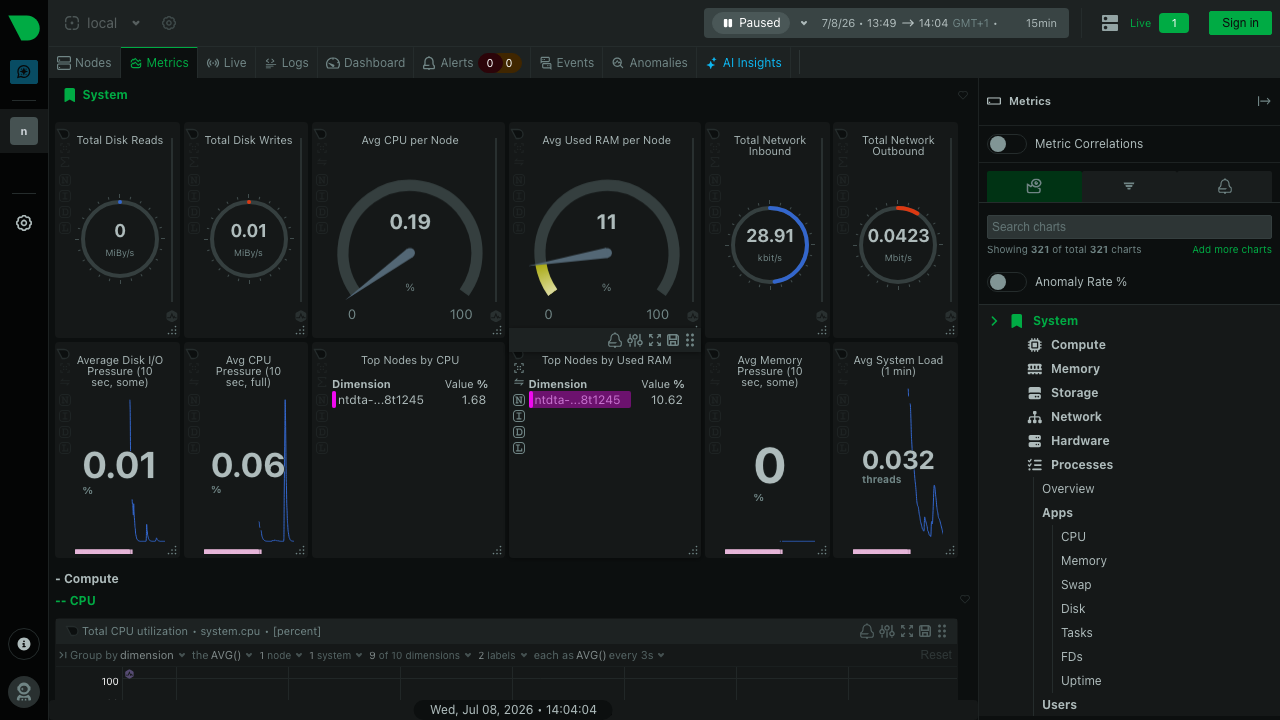Select the 'n' space avatar

pos(24,131)
